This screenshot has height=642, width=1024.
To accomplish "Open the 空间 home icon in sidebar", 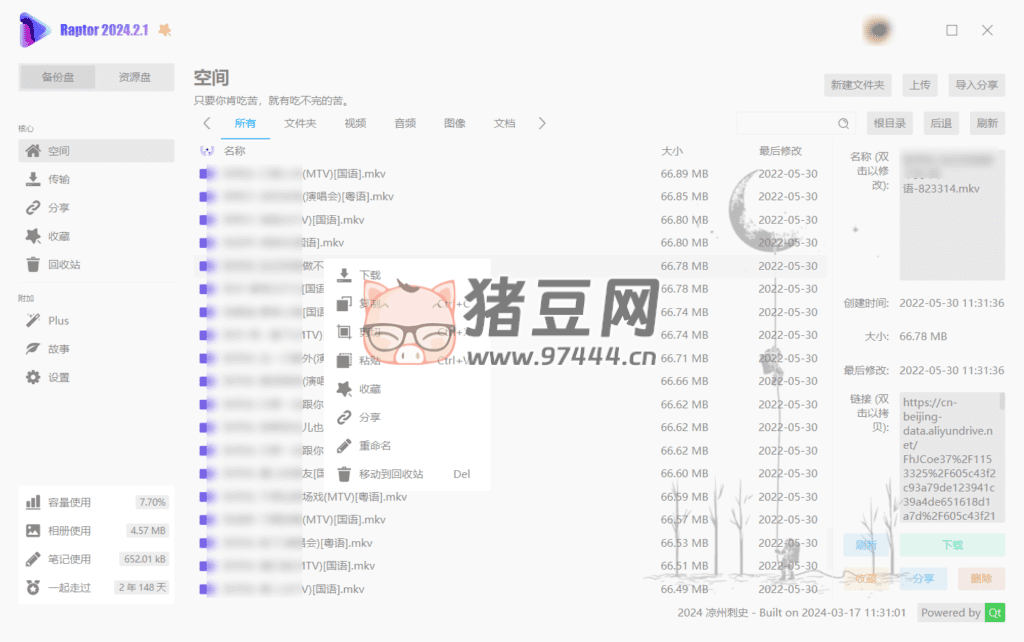I will pyautogui.click(x=33, y=151).
